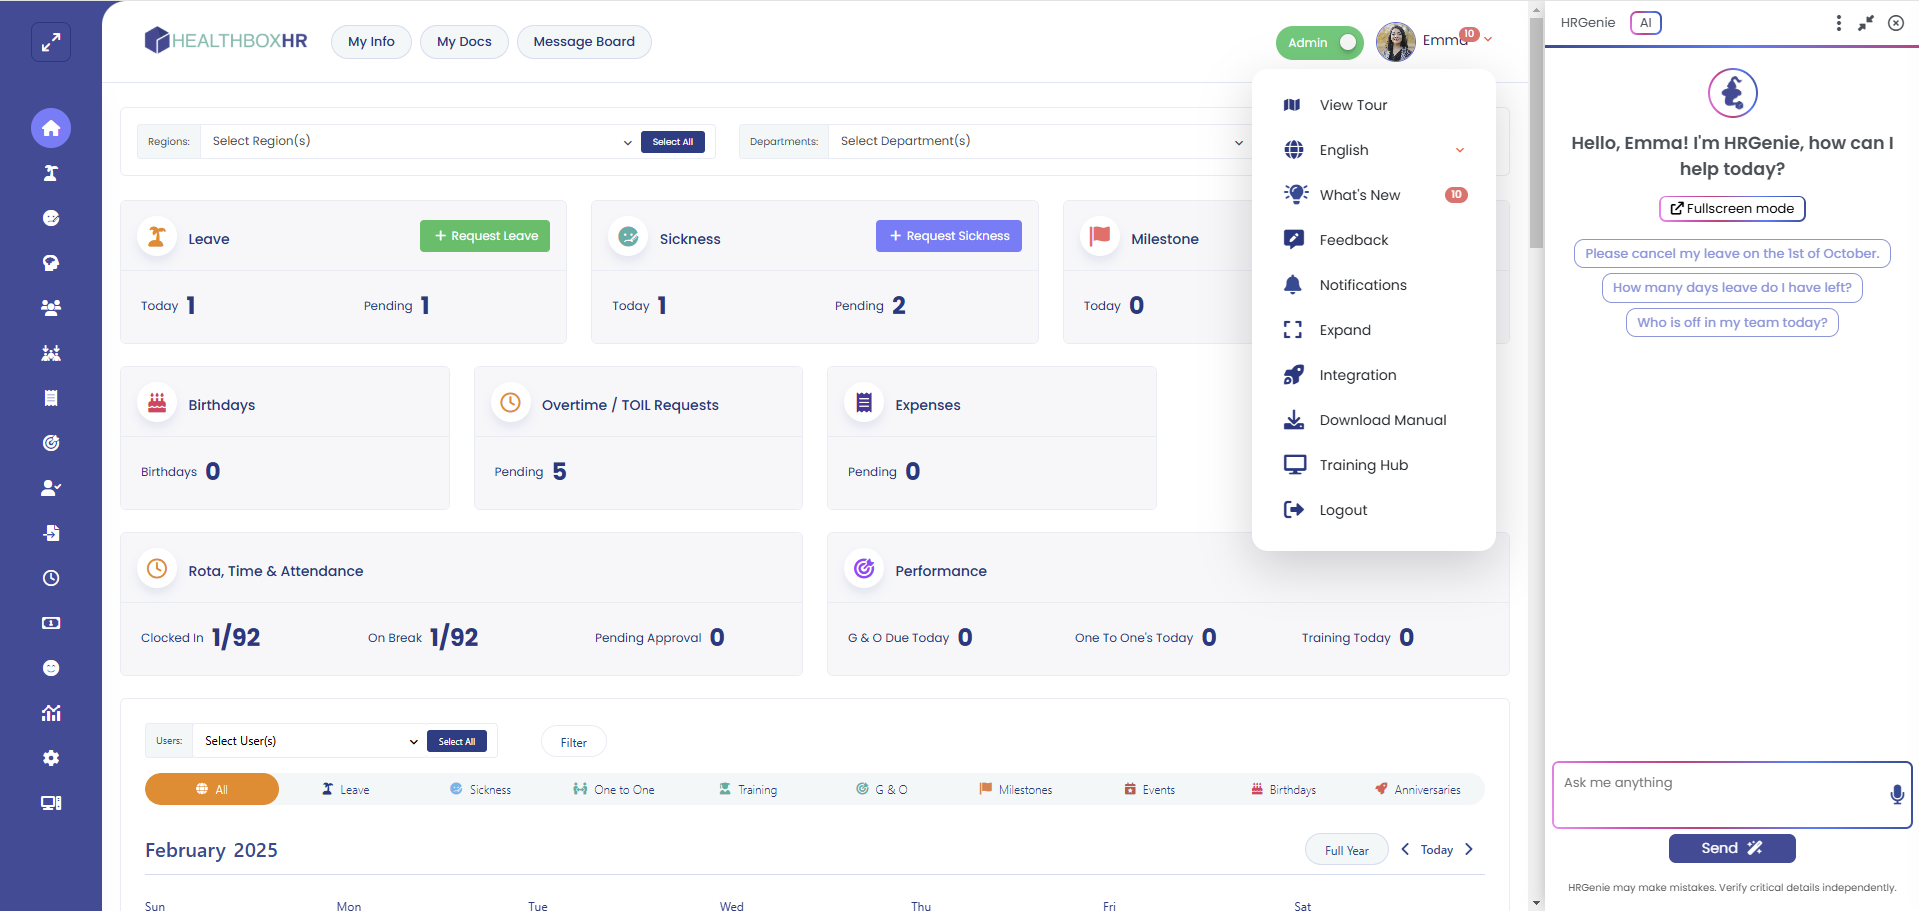Open Payroll via the banknote sidebar icon
1919x911 pixels.
(51, 622)
